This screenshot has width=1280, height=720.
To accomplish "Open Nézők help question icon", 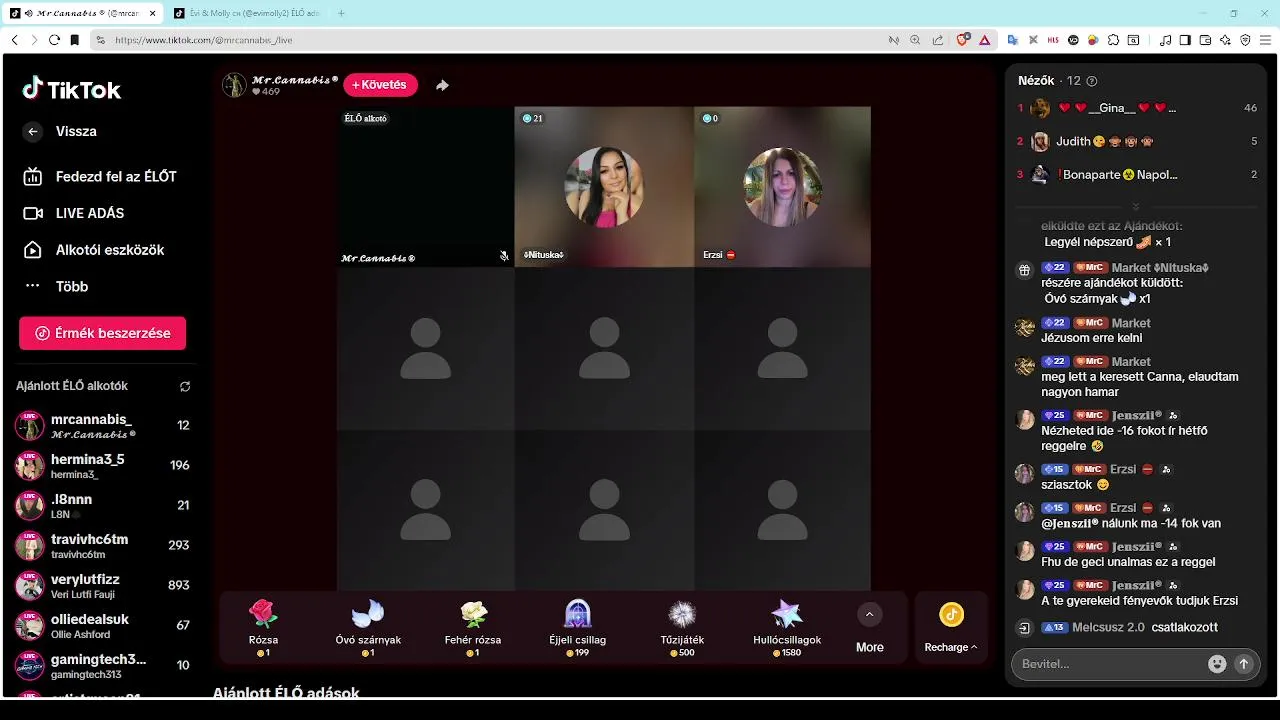I will 1092,81.
